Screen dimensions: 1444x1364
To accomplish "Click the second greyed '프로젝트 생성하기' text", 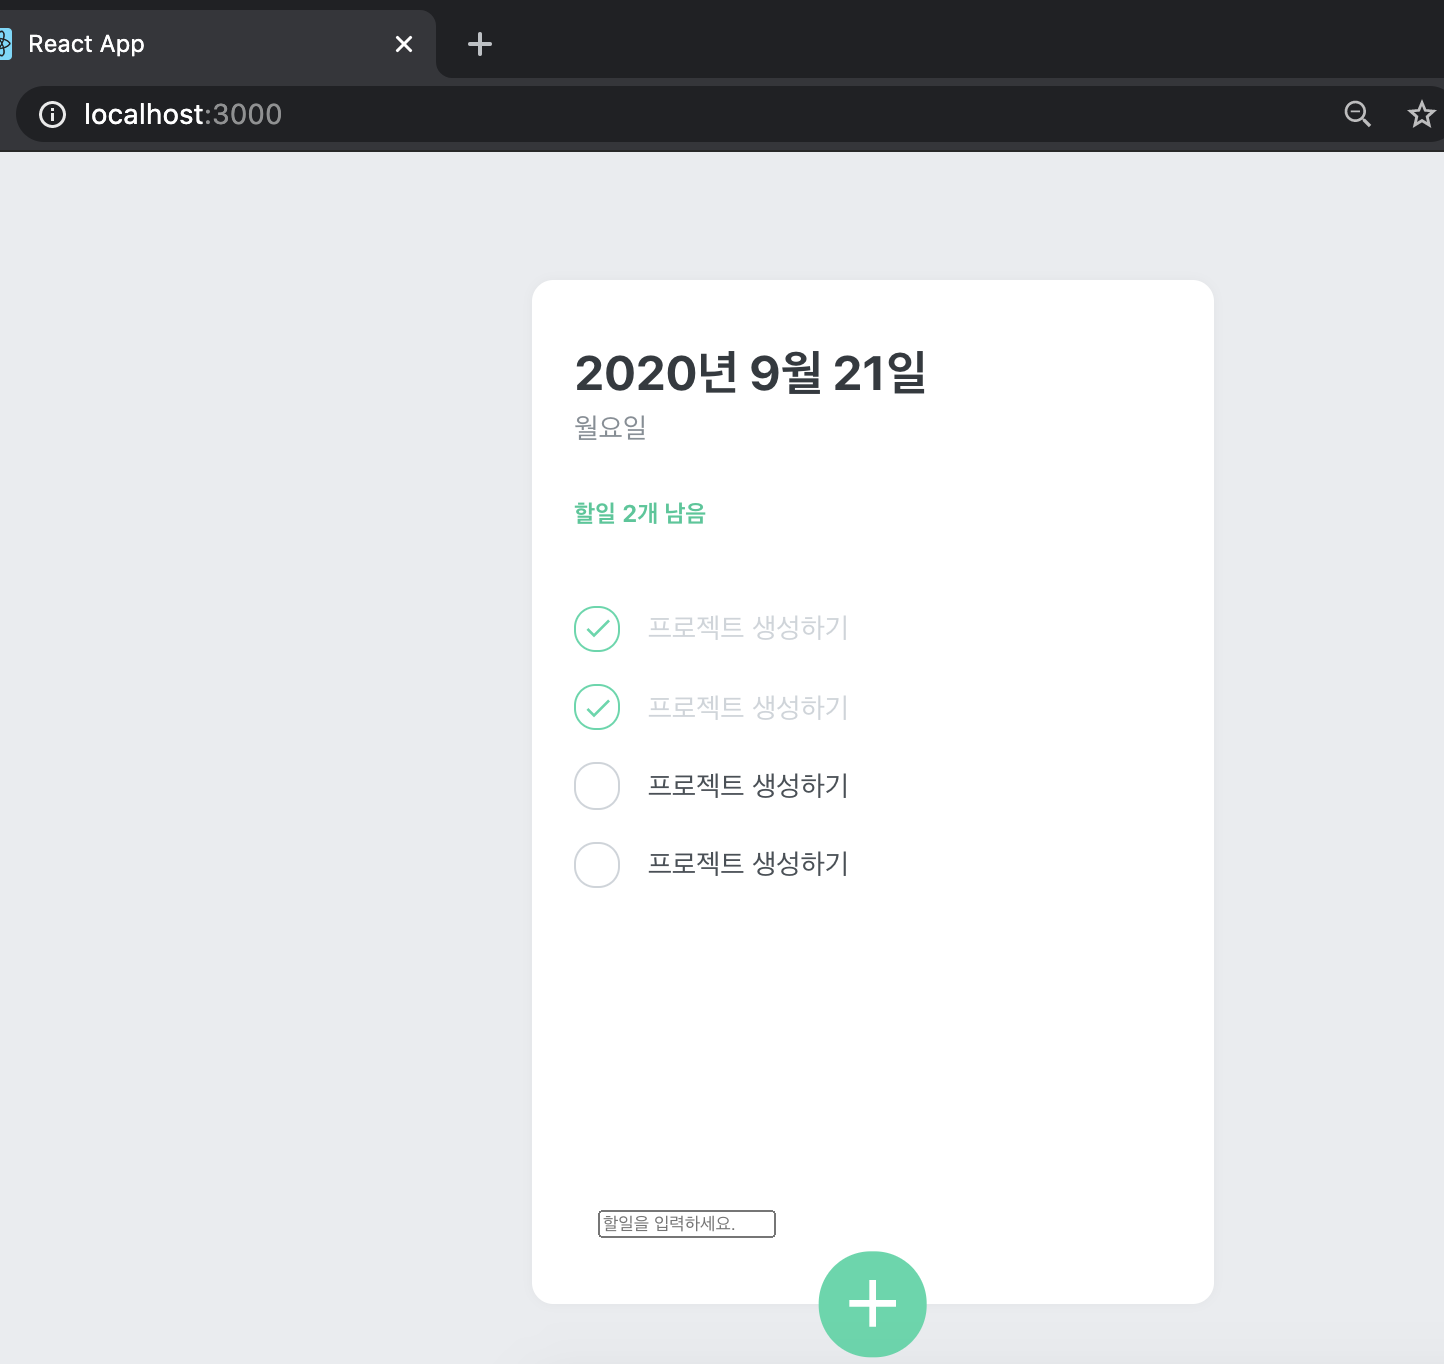I will pyautogui.click(x=748, y=707).
